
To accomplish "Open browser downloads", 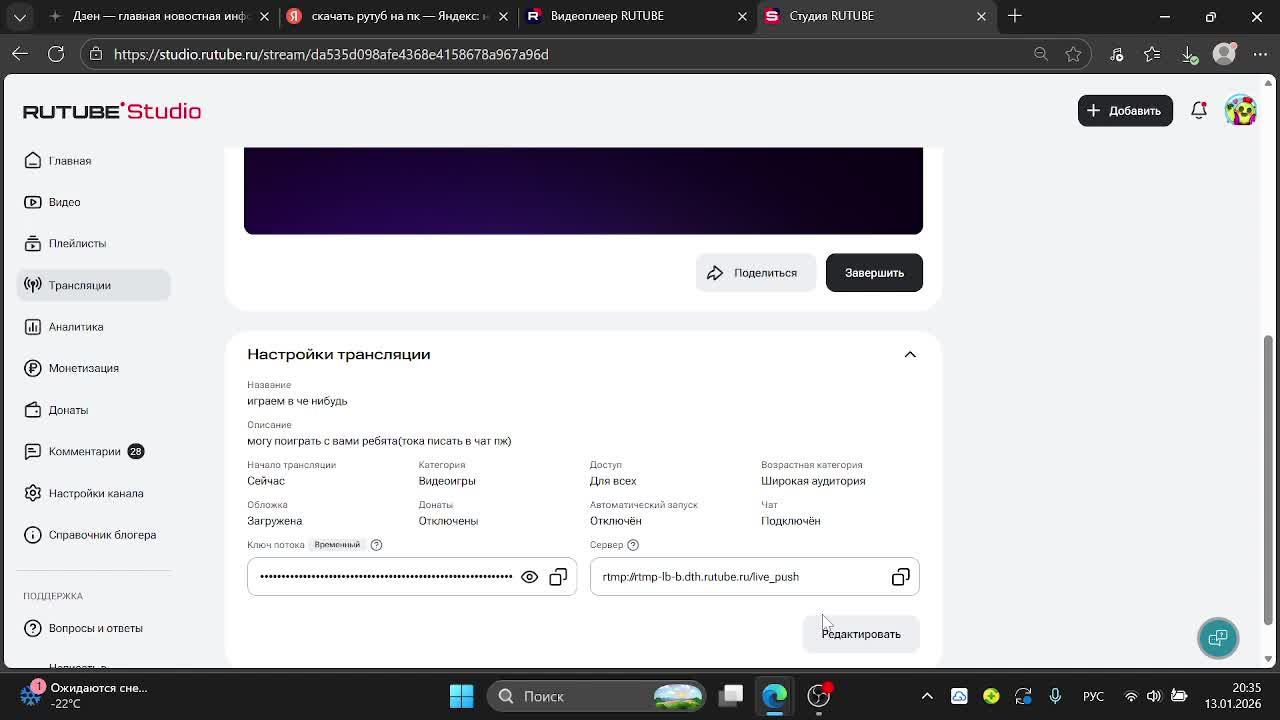I will (x=1189, y=54).
